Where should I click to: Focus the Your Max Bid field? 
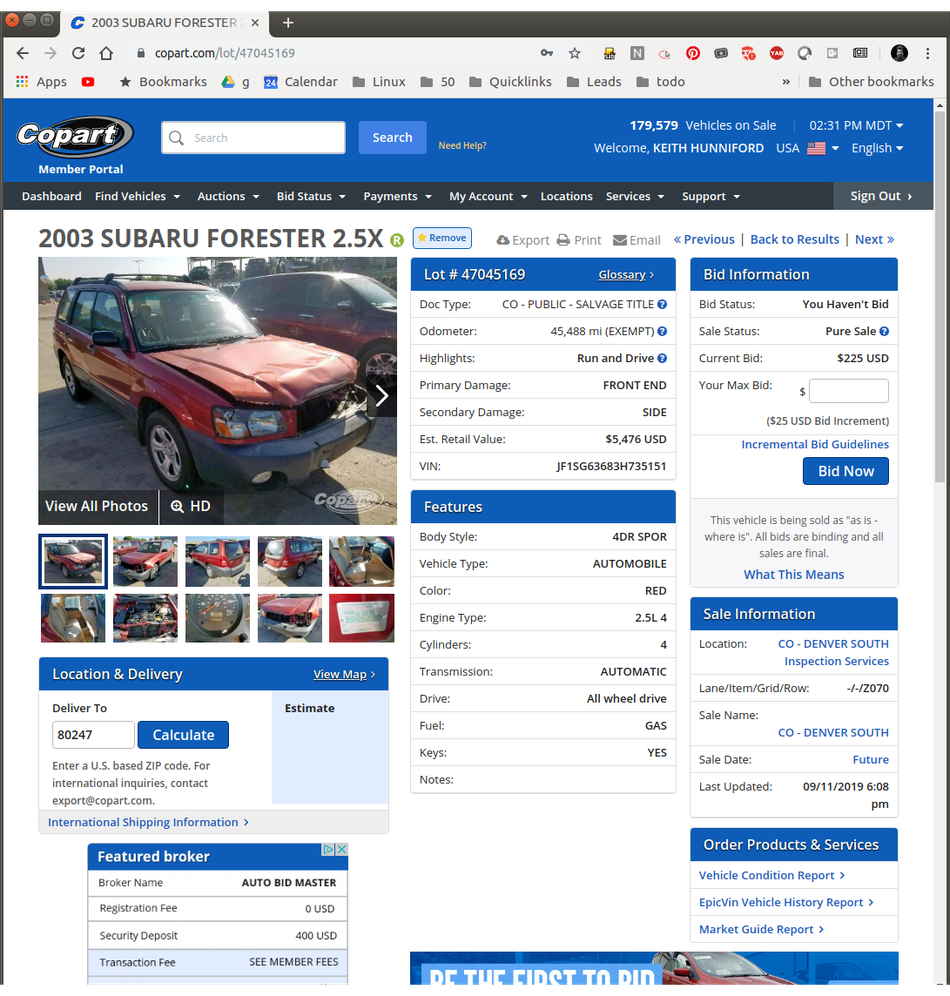click(x=849, y=391)
